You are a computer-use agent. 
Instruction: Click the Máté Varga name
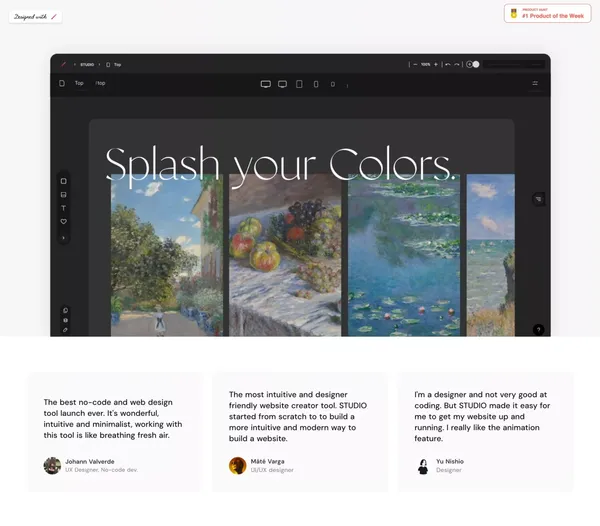(267, 461)
